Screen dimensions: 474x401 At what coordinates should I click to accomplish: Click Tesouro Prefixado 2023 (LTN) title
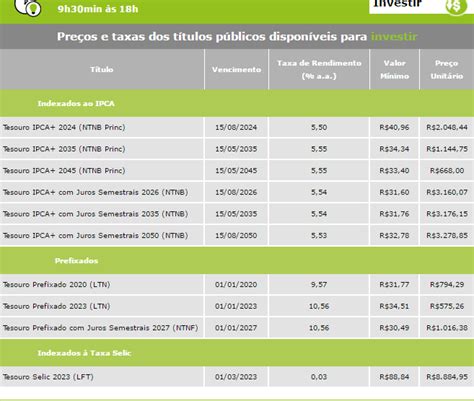[x=56, y=306]
